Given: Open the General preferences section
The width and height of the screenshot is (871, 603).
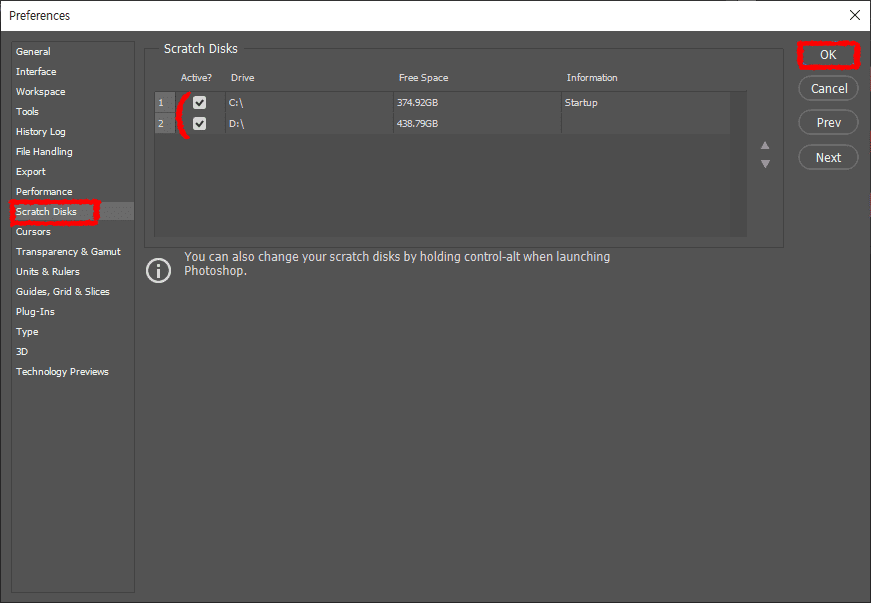Looking at the screenshot, I should 33,51.
